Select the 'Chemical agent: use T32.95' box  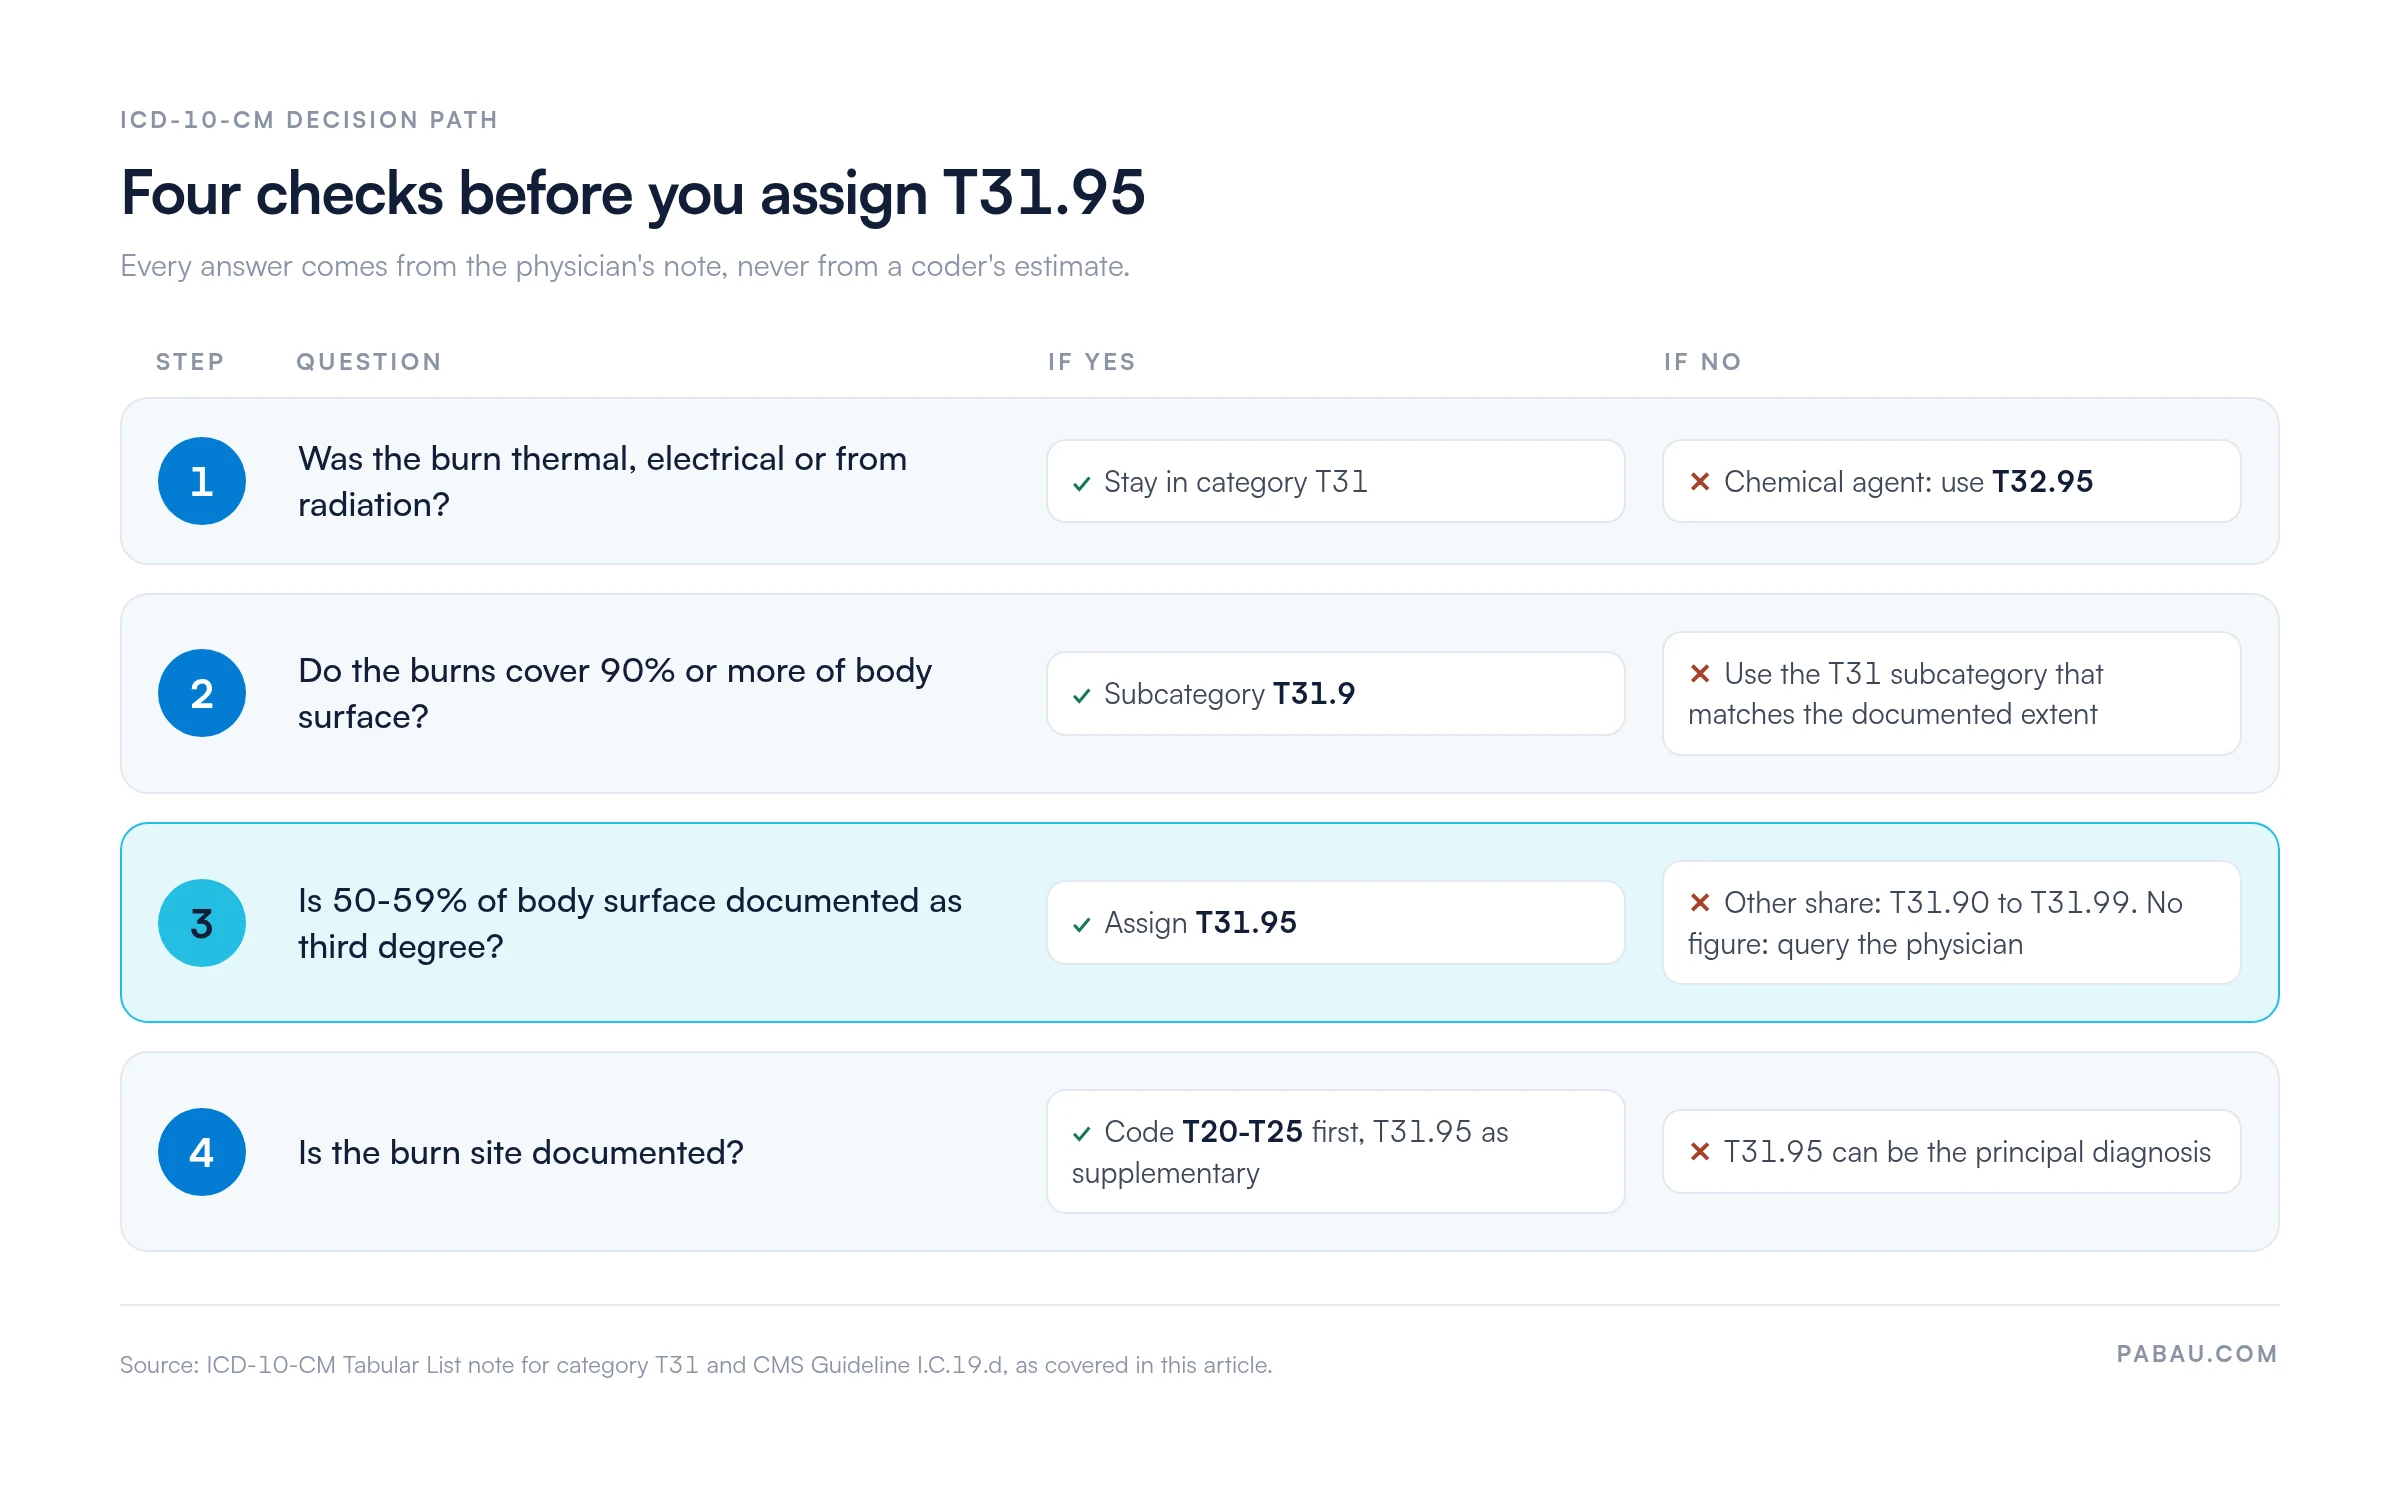pos(1951,481)
